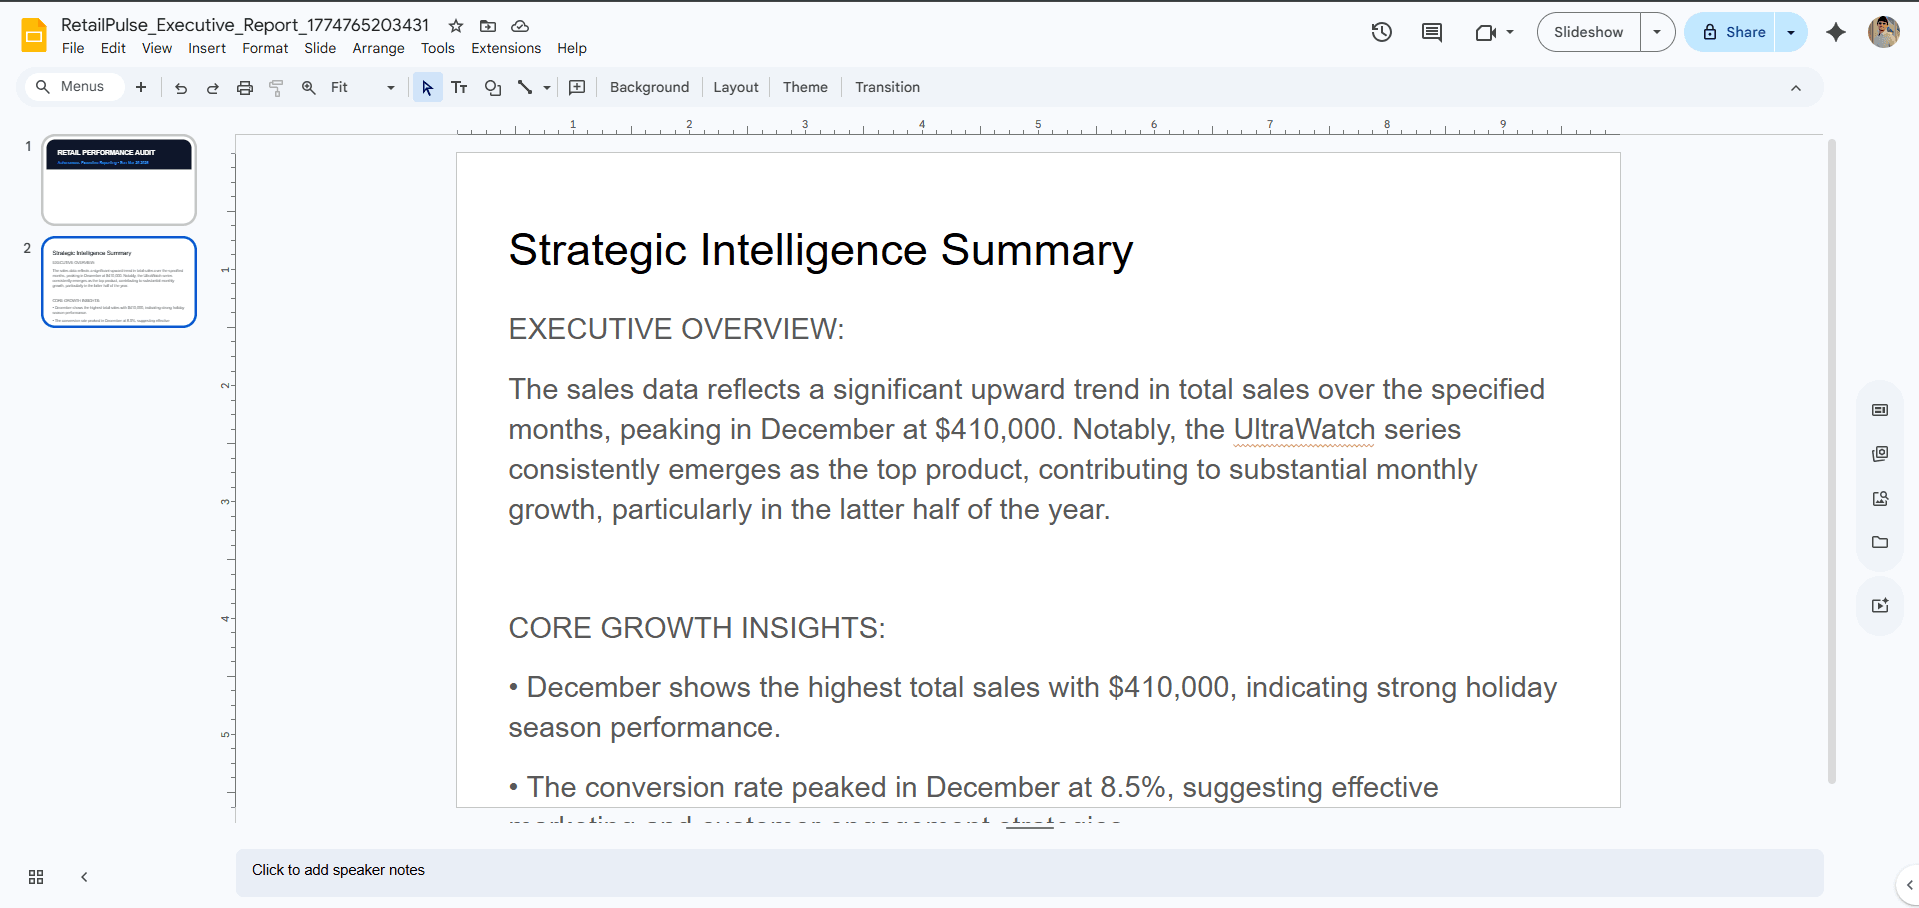This screenshot has height=908, width=1919.
Task: Click the vertical scrollbar of the canvas
Action: coord(1832,460)
